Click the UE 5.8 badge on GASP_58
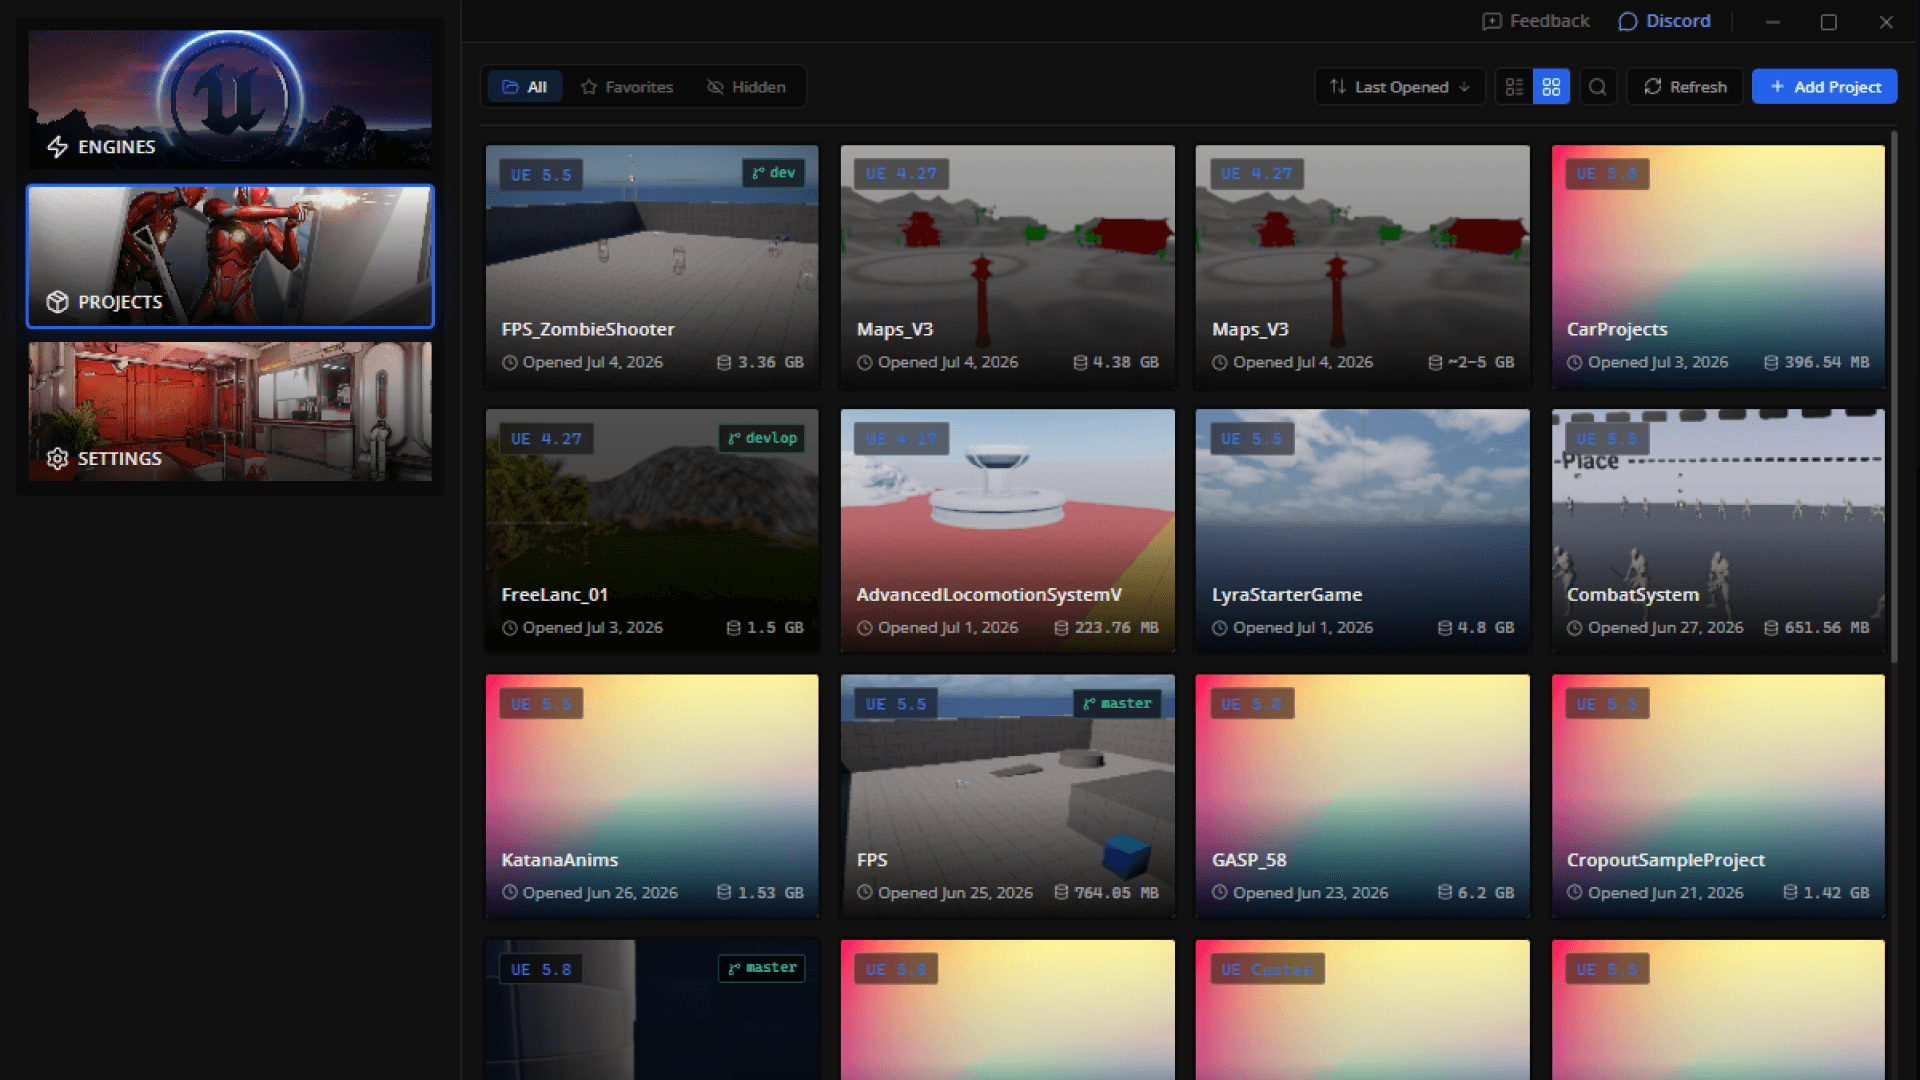This screenshot has width=1920, height=1080. coord(1251,704)
